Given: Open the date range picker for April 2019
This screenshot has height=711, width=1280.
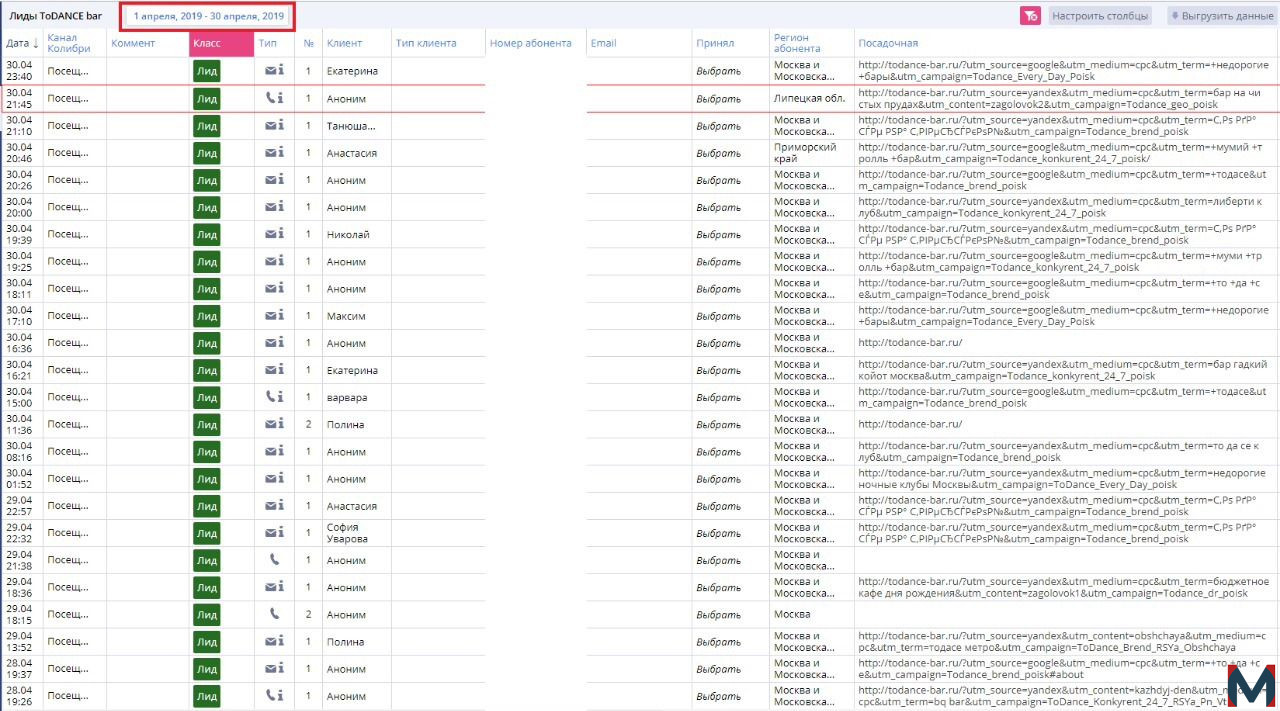Looking at the screenshot, I should 209,17.
